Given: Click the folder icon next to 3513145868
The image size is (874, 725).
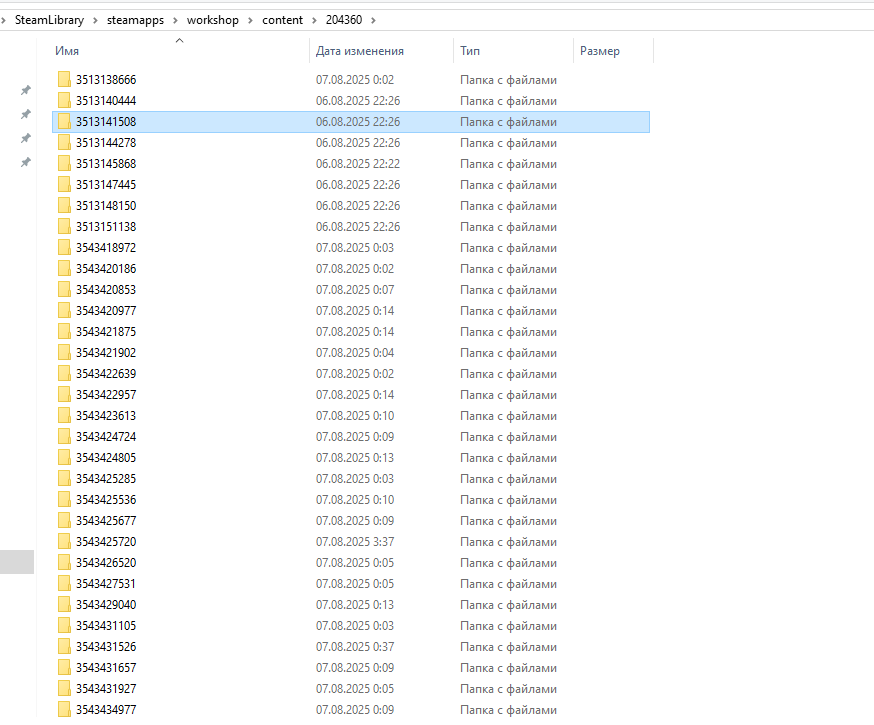Looking at the screenshot, I should [x=64, y=164].
